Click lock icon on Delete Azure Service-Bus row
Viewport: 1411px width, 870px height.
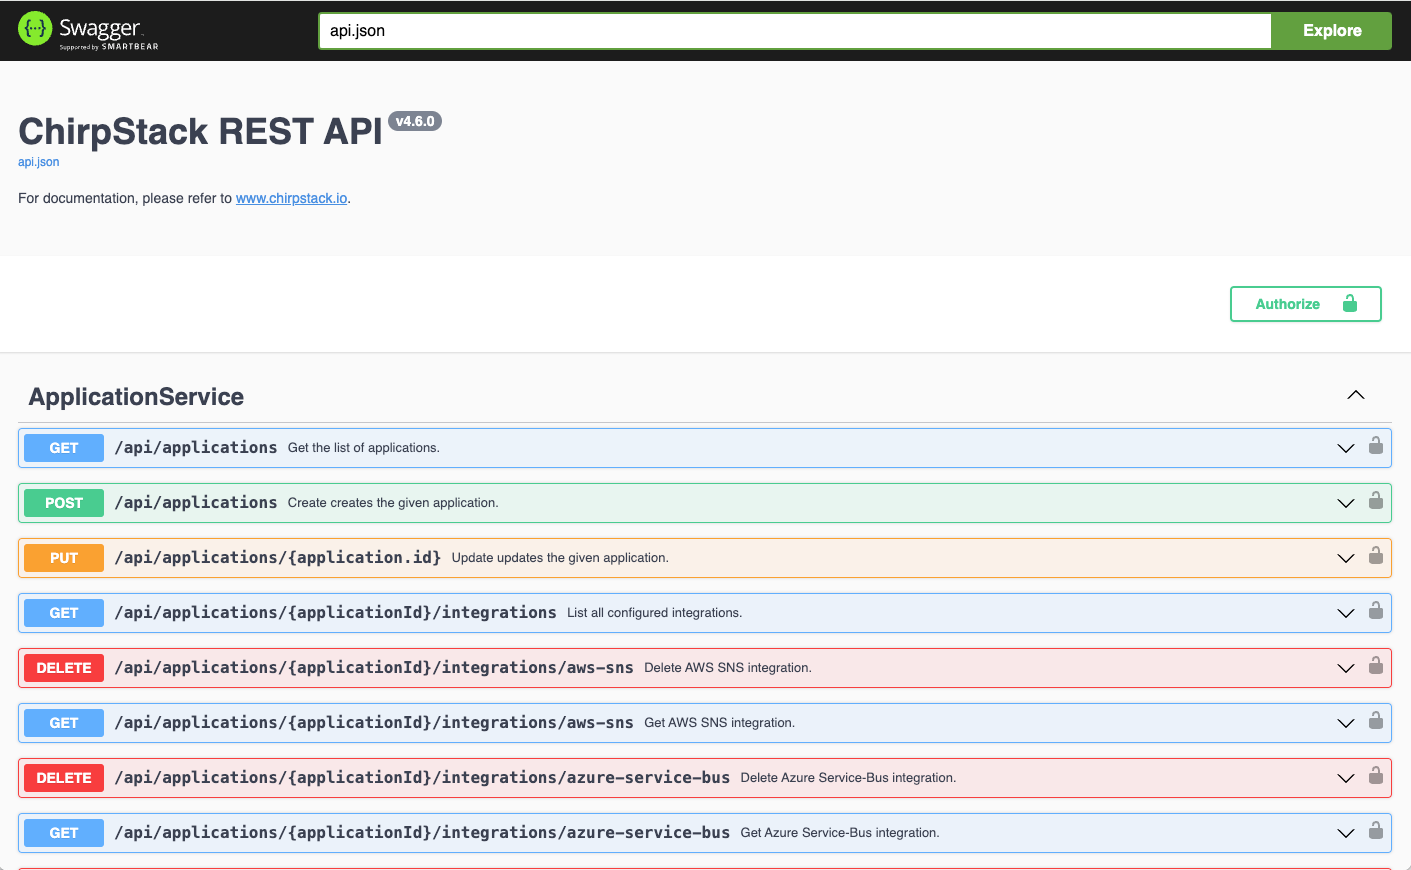click(1376, 776)
